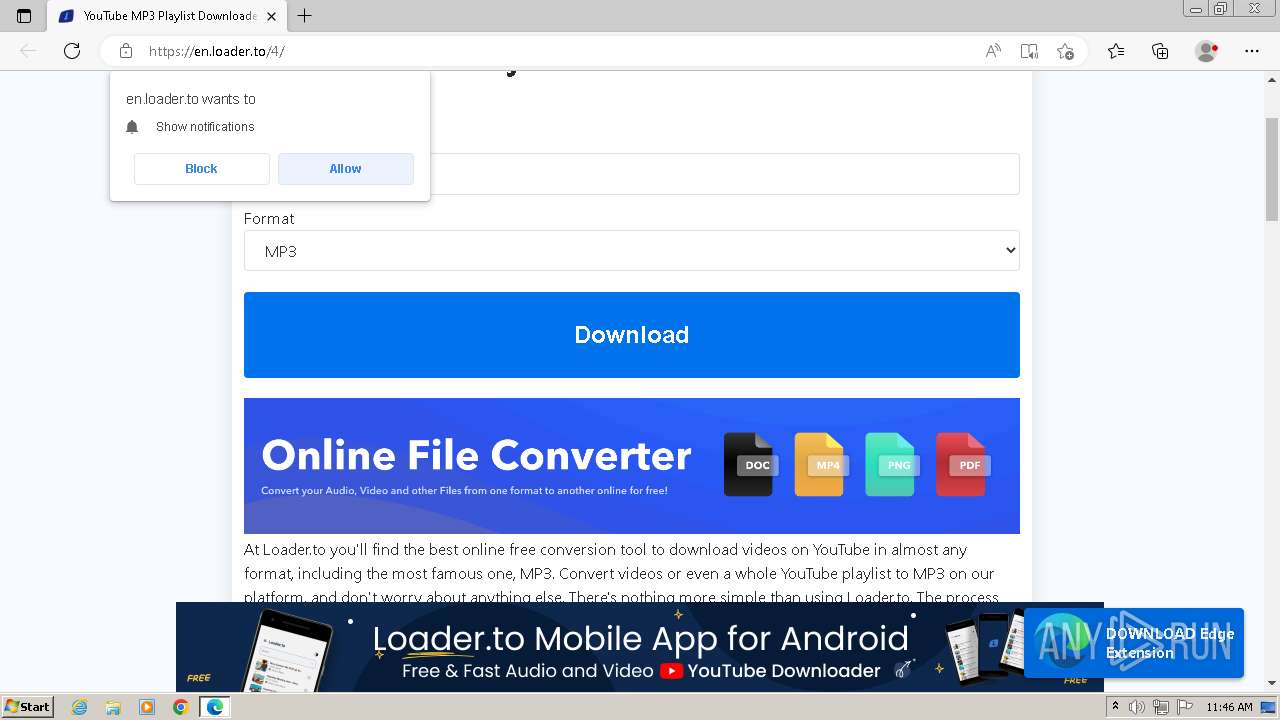This screenshot has height=720, width=1280.
Task: Show hidden tray icons arrow
Action: [1116, 707]
